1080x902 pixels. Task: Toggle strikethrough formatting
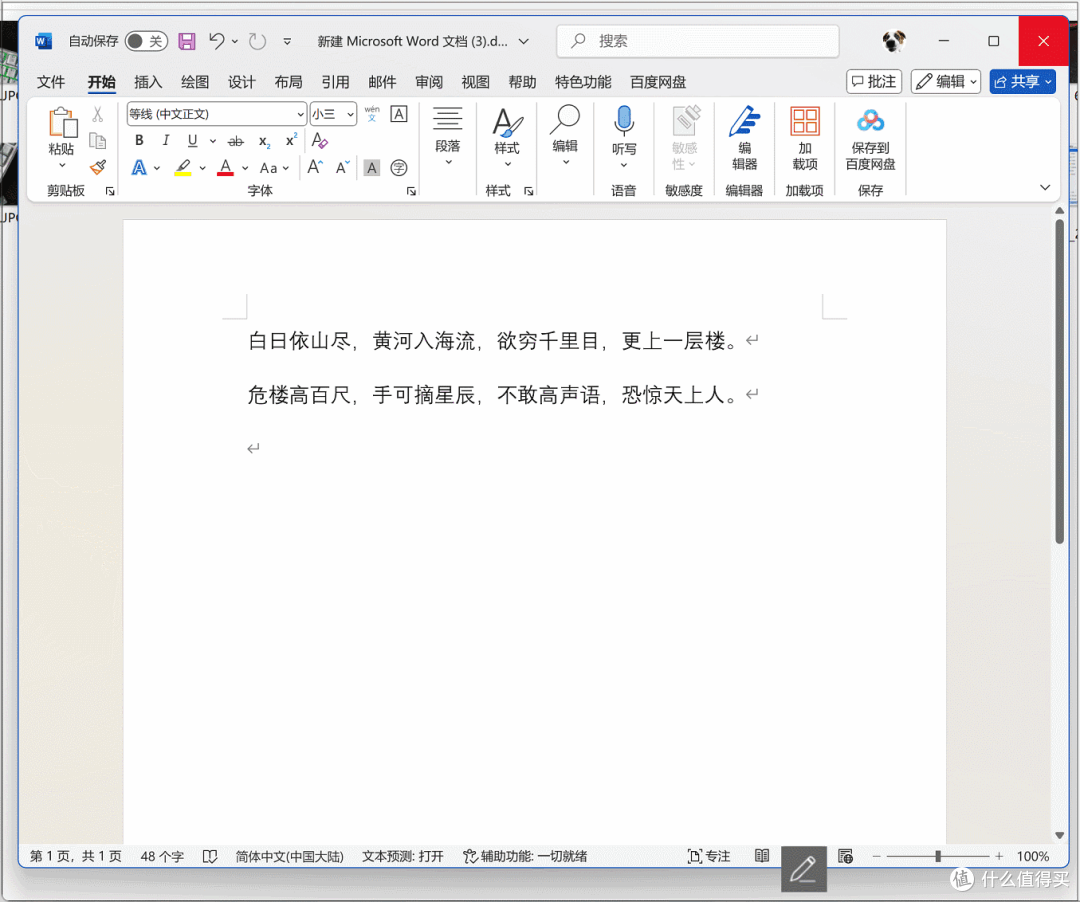pyautogui.click(x=236, y=141)
